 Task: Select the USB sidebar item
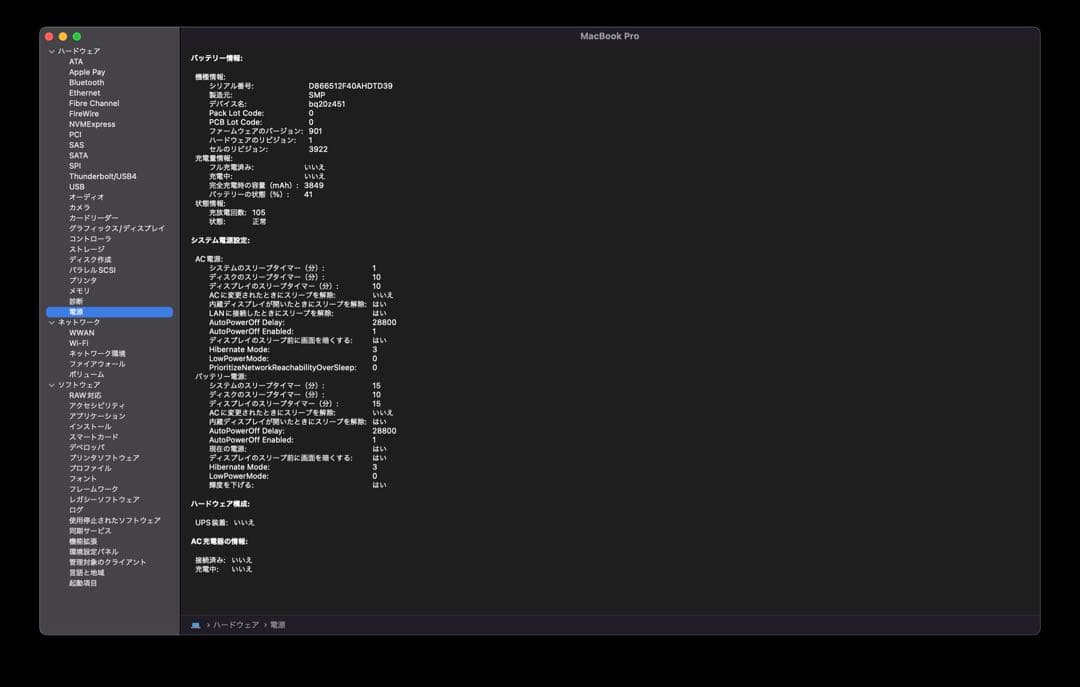pyautogui.click(x=77, y=187)
